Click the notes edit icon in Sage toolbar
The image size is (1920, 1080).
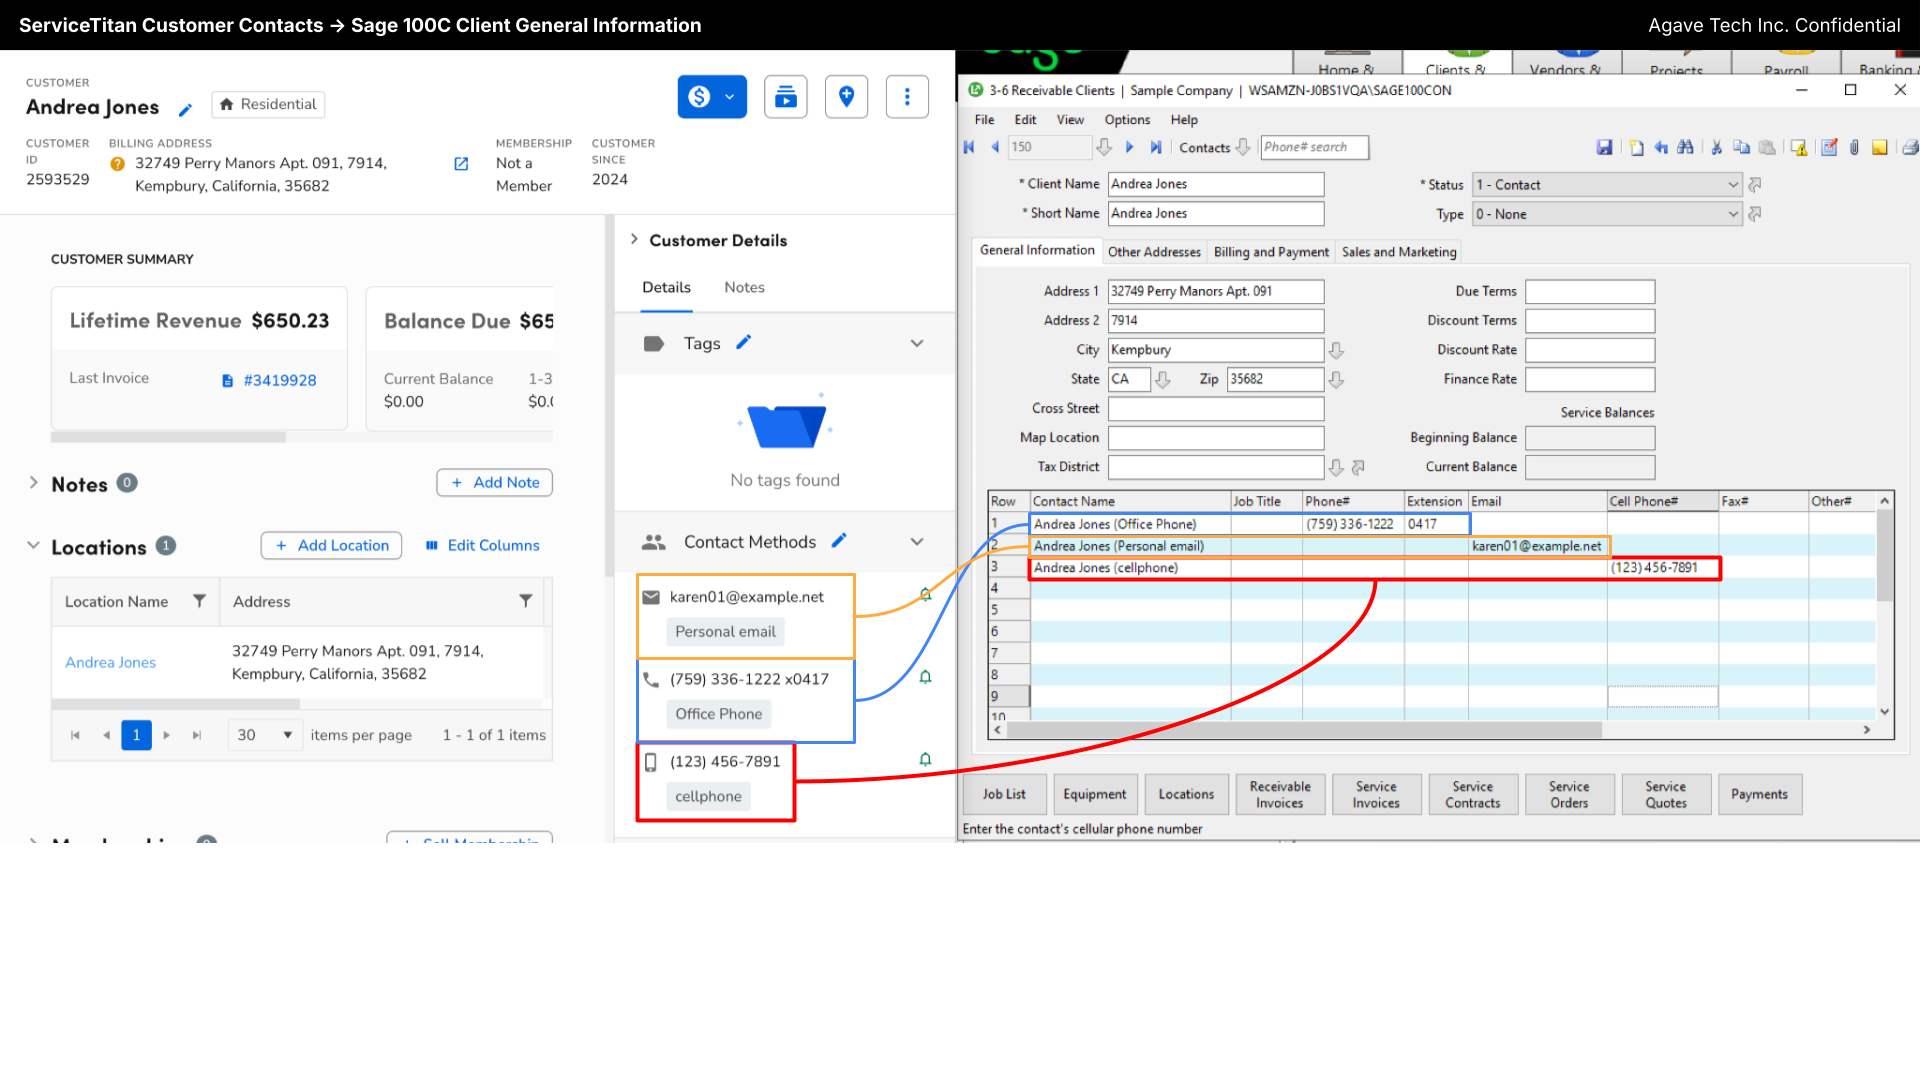tap(1829, 148)
